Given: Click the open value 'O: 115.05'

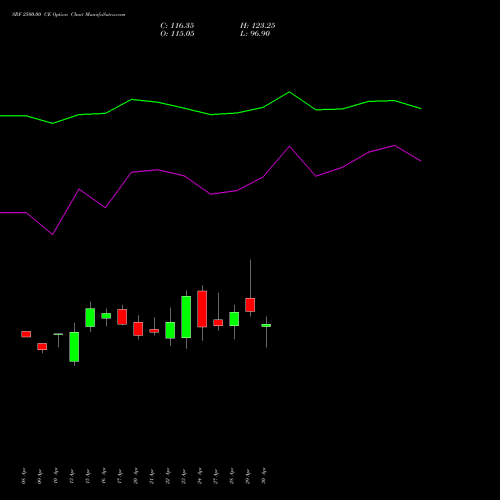Looking at the screenshot, I should point(177,34).
